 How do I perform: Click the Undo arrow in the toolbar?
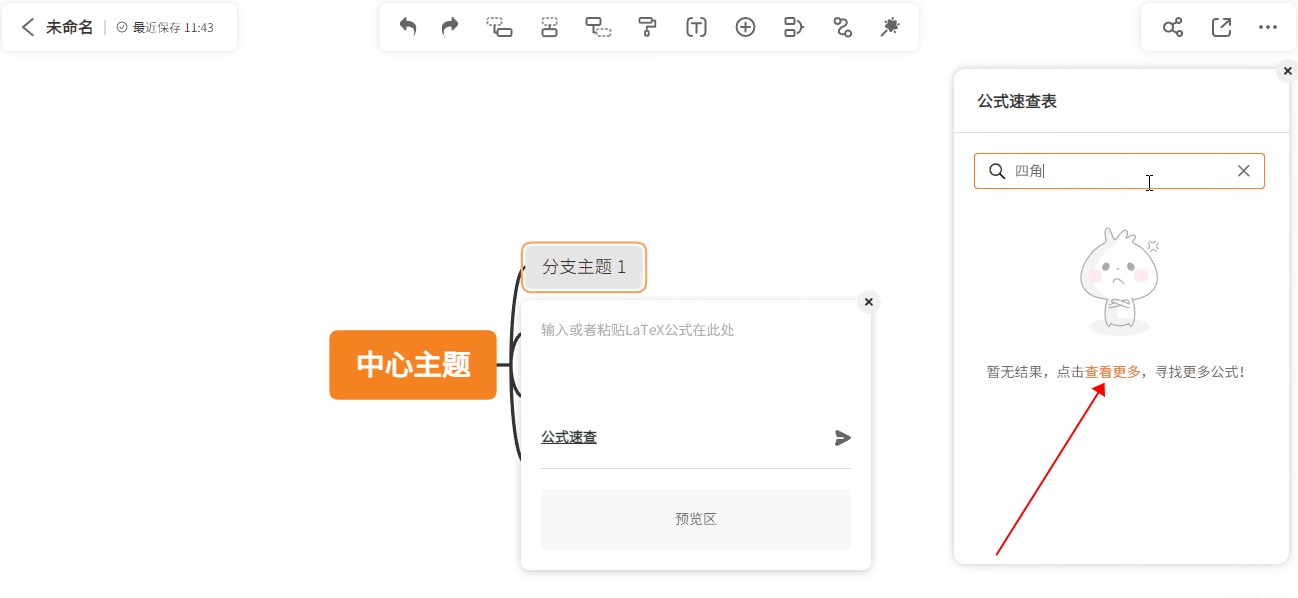click(x=407, y=27)
